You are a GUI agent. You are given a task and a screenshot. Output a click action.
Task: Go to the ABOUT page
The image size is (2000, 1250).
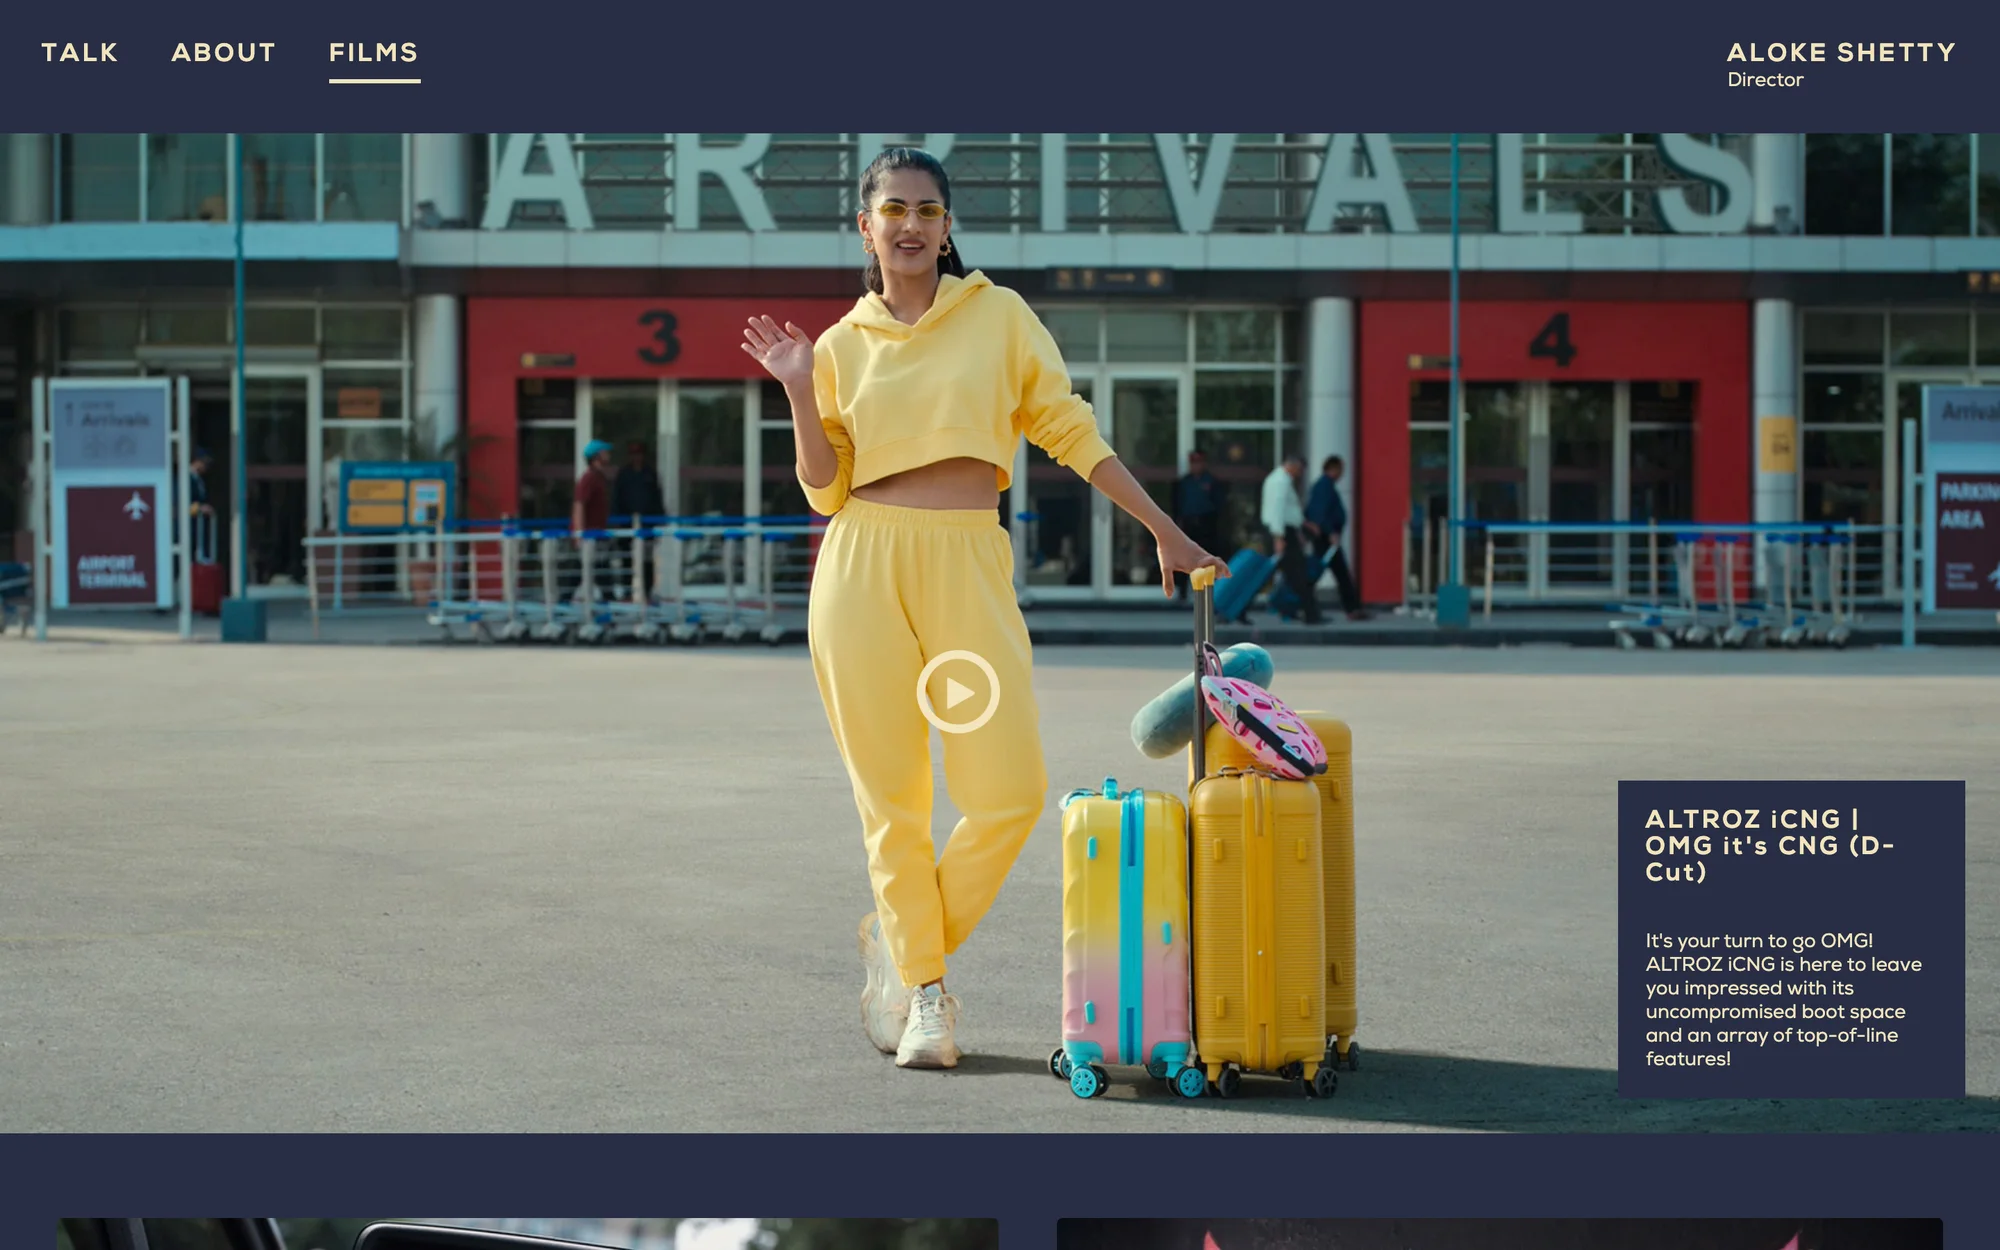pos(224,53)
